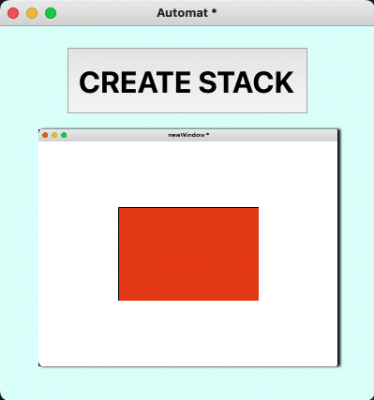Click dark right shadow edge of newWindow preview

click(x=339, y=248)
